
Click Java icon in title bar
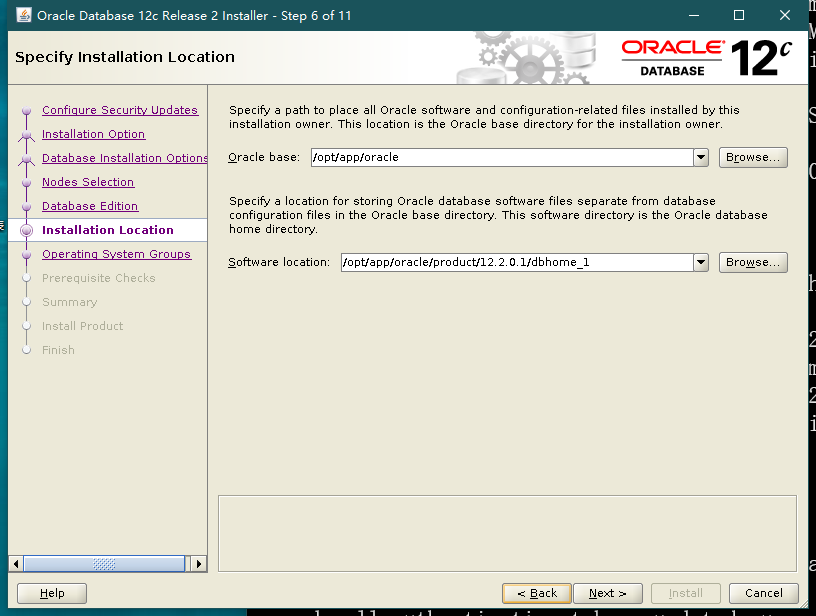pos(23,15)
